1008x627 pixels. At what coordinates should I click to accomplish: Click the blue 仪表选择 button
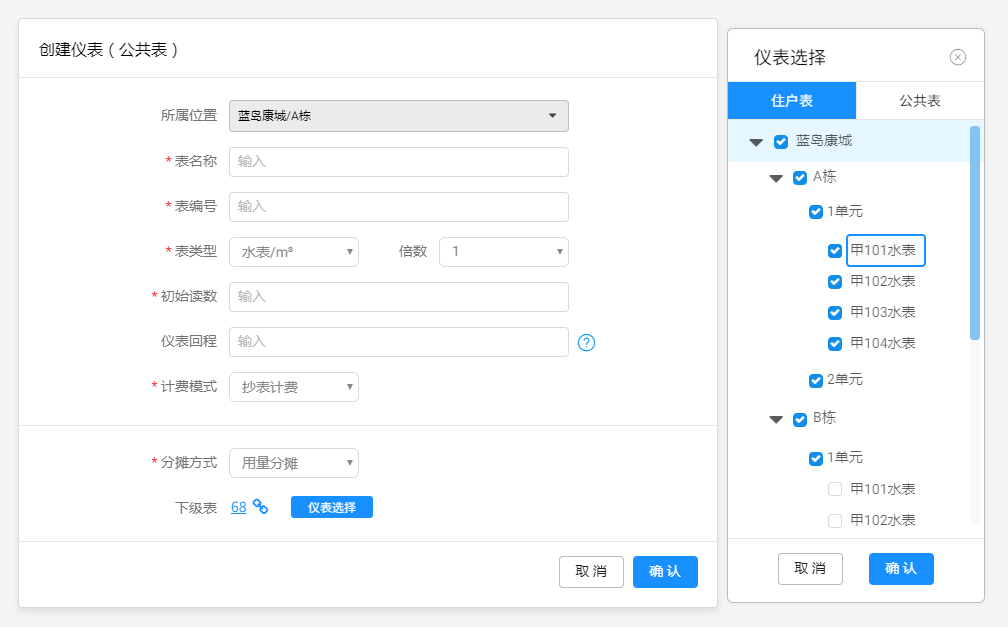[x=331, y=507]
